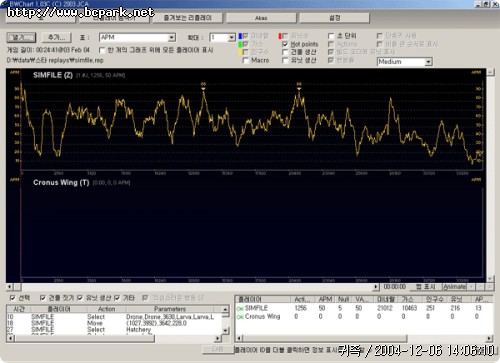The image size is (500, 363).
Task: Toggle the 가스 checkbox
Action: click(x=246, y=44)
